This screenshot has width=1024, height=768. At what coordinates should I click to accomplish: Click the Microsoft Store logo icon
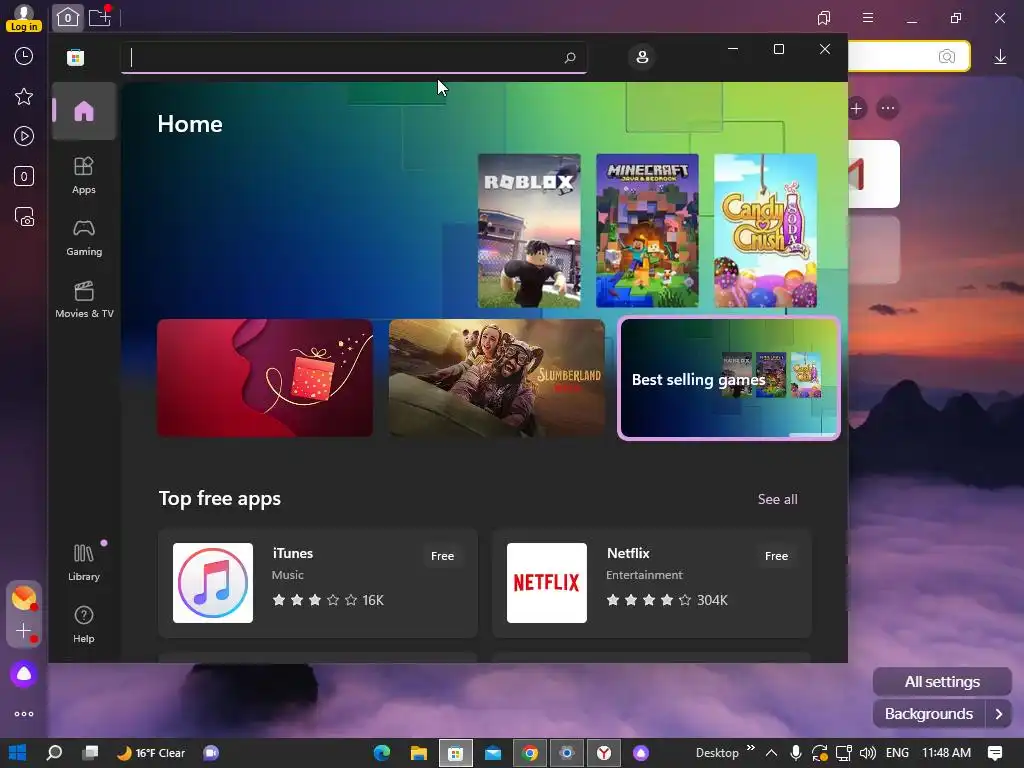tap(75, 57)
